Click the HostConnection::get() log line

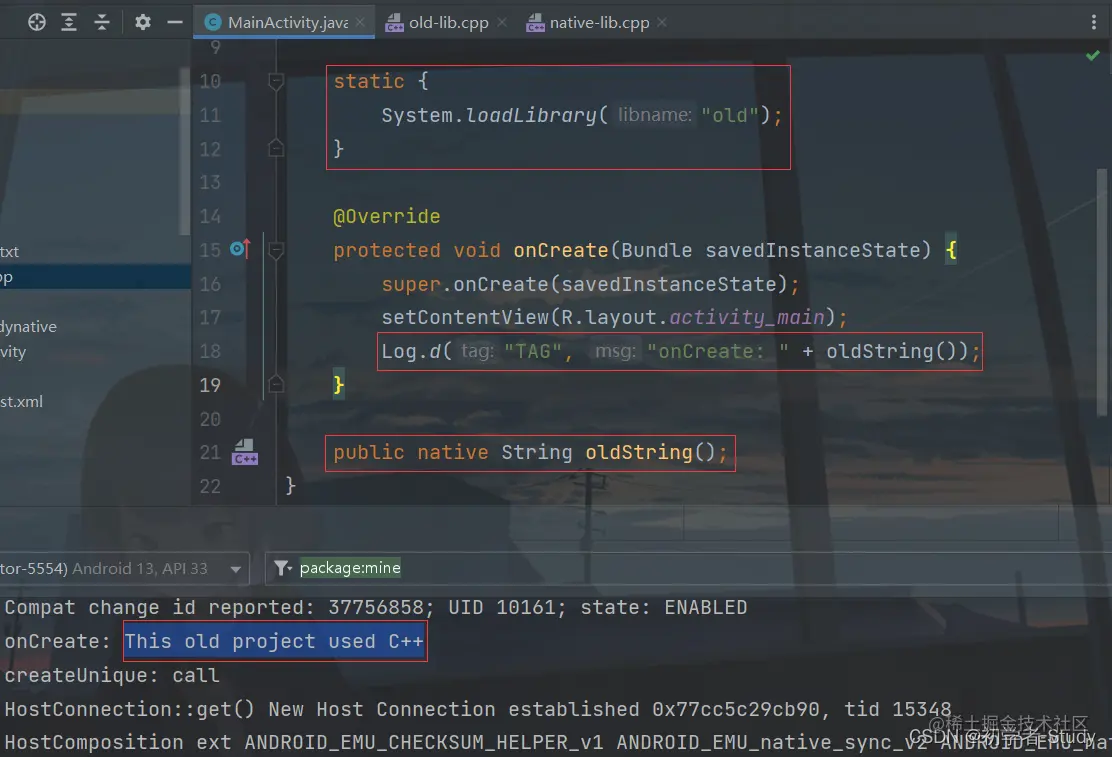[x=478, y=709]
